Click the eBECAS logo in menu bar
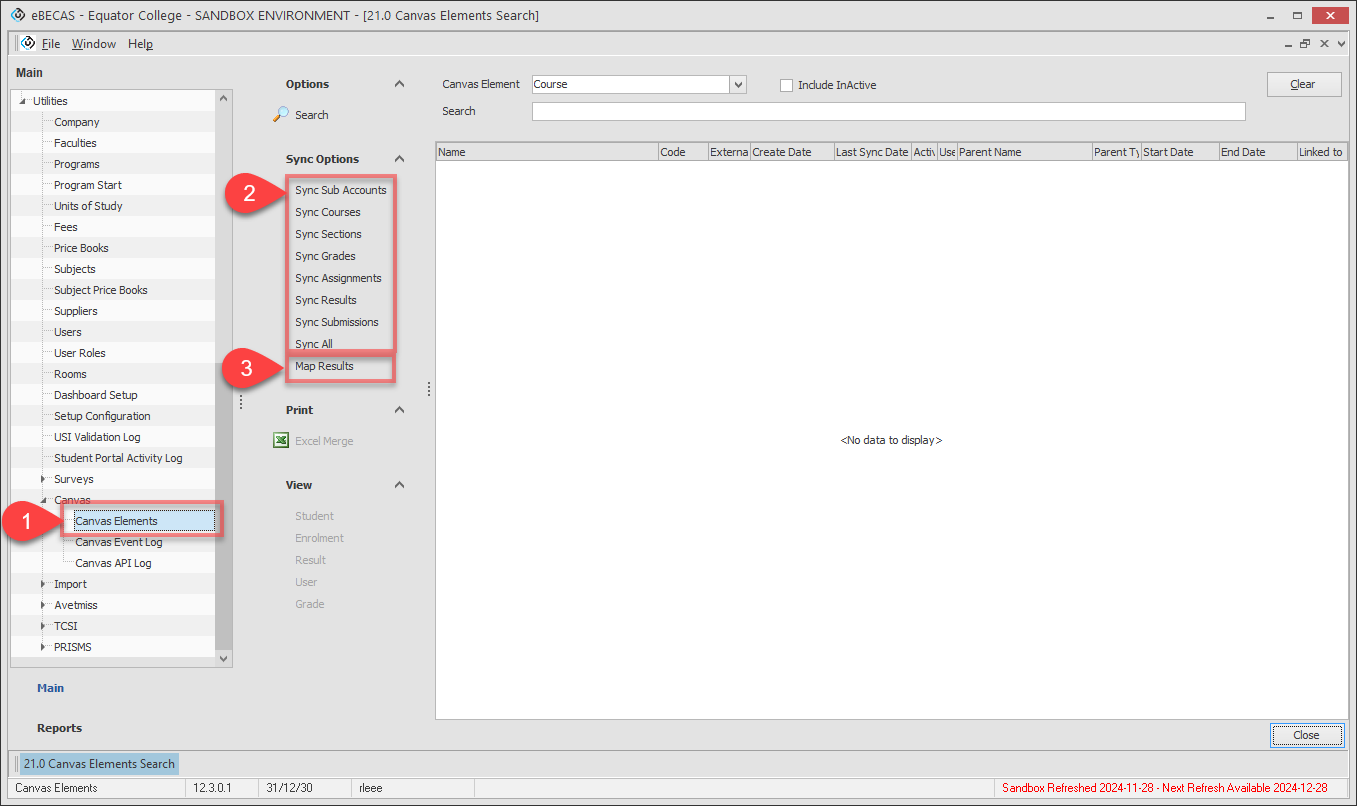The image size is (1357, 806). [27, 44]
